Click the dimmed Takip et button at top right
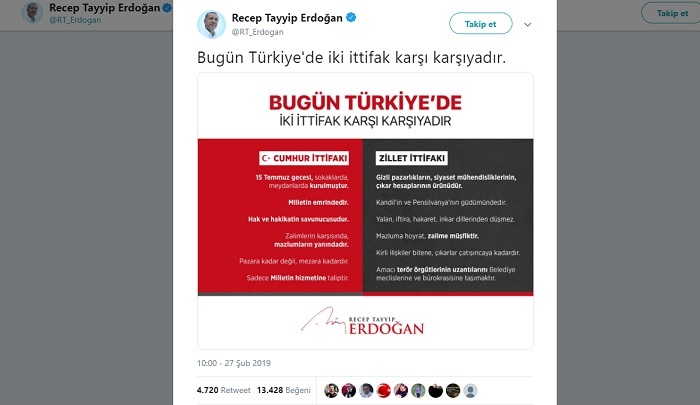 [671, 13]
